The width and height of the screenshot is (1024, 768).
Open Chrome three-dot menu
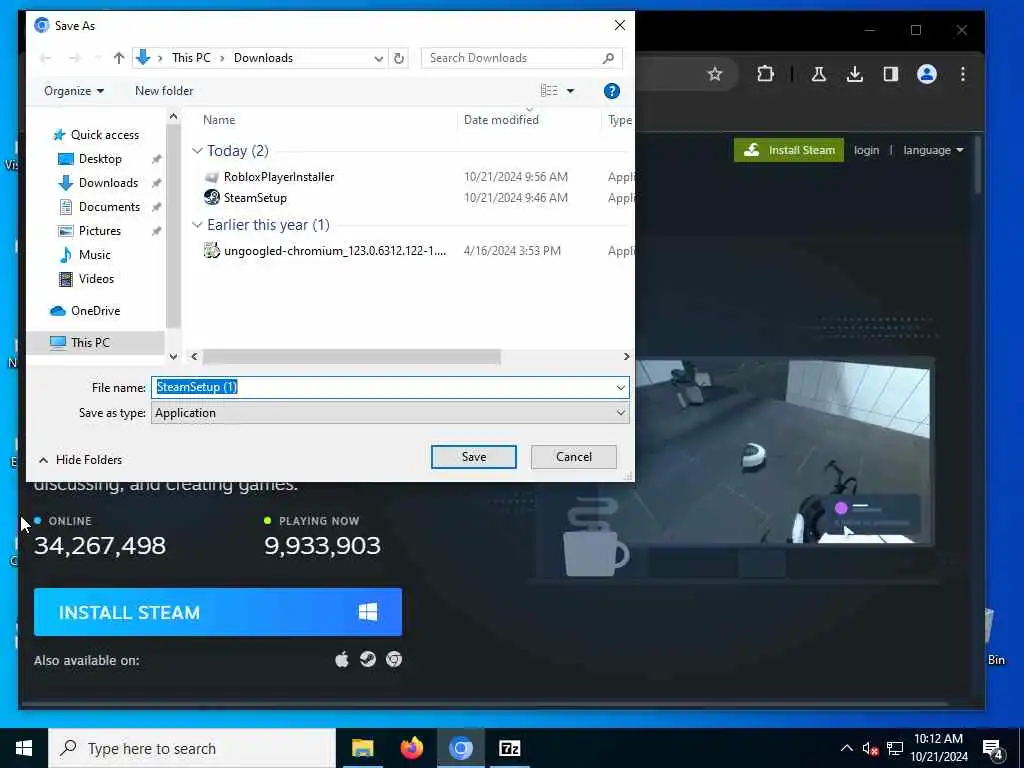coord(963,74)
